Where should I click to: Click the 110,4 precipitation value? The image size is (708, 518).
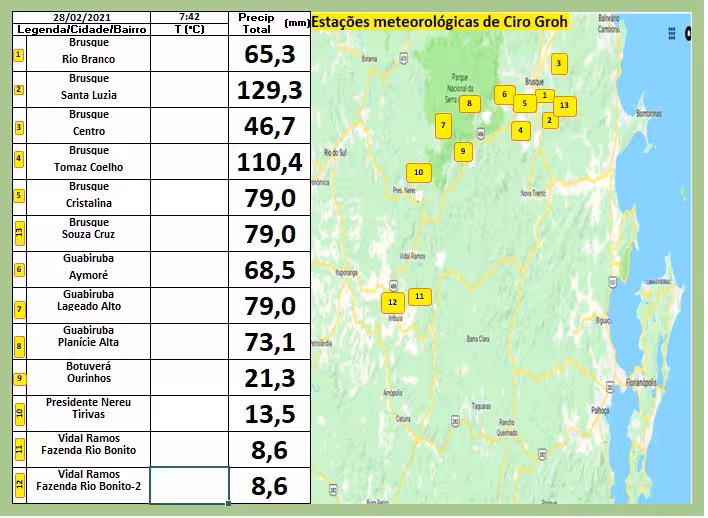click(x=269, y=162)
